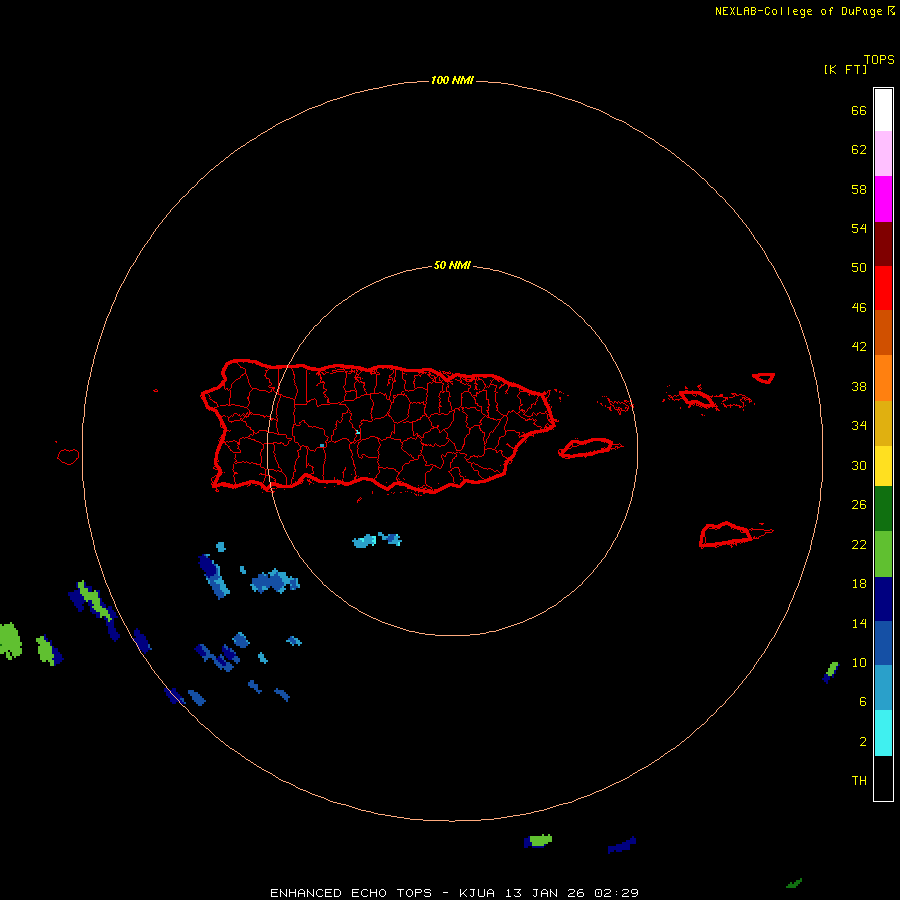Click the '42' legend value label
The width and height of the screenshot is (900, 900).
pyautogui.click(x=859, y=346)
